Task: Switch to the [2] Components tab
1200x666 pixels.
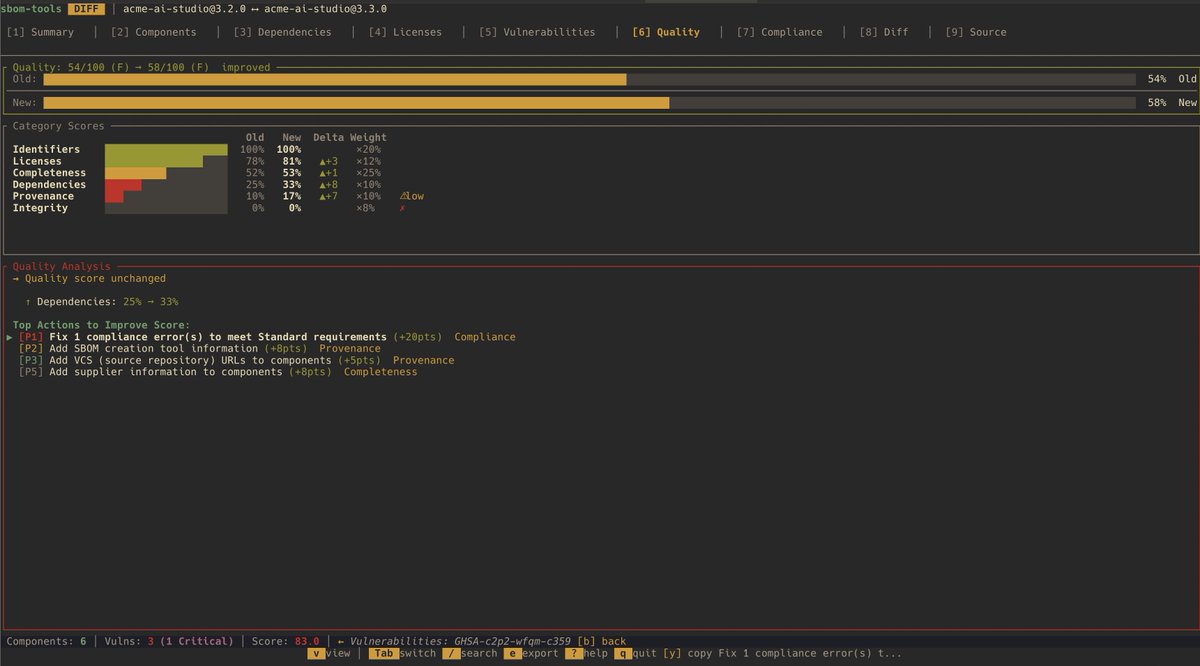Action: 153,32
